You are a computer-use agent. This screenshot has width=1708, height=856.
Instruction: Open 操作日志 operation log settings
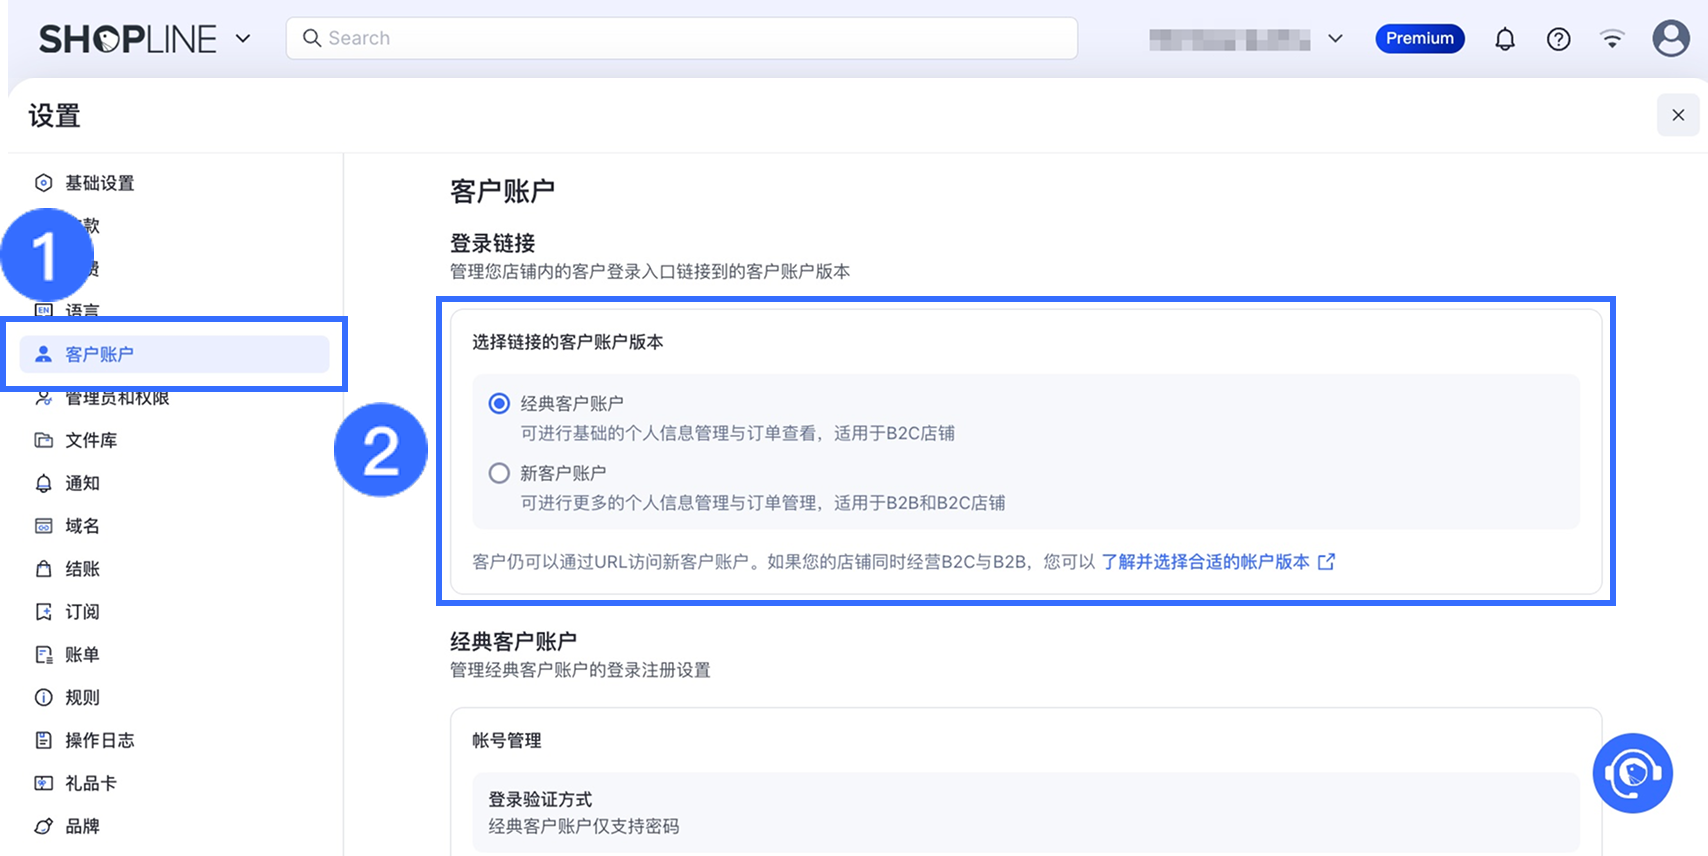pyautogui.click(x=99, y=740)
